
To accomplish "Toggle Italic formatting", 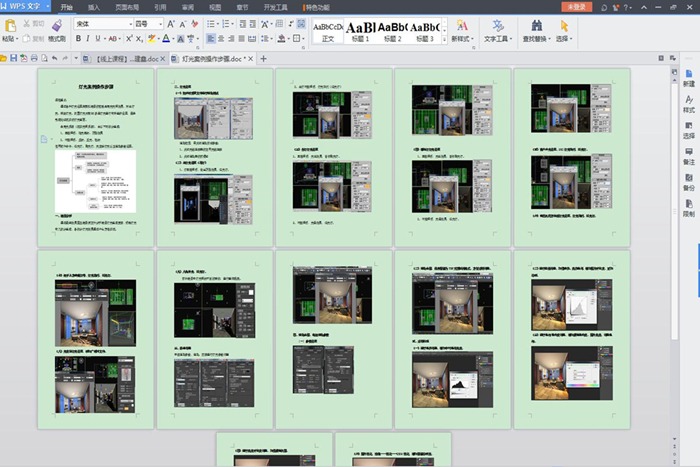I will (88, 39).
